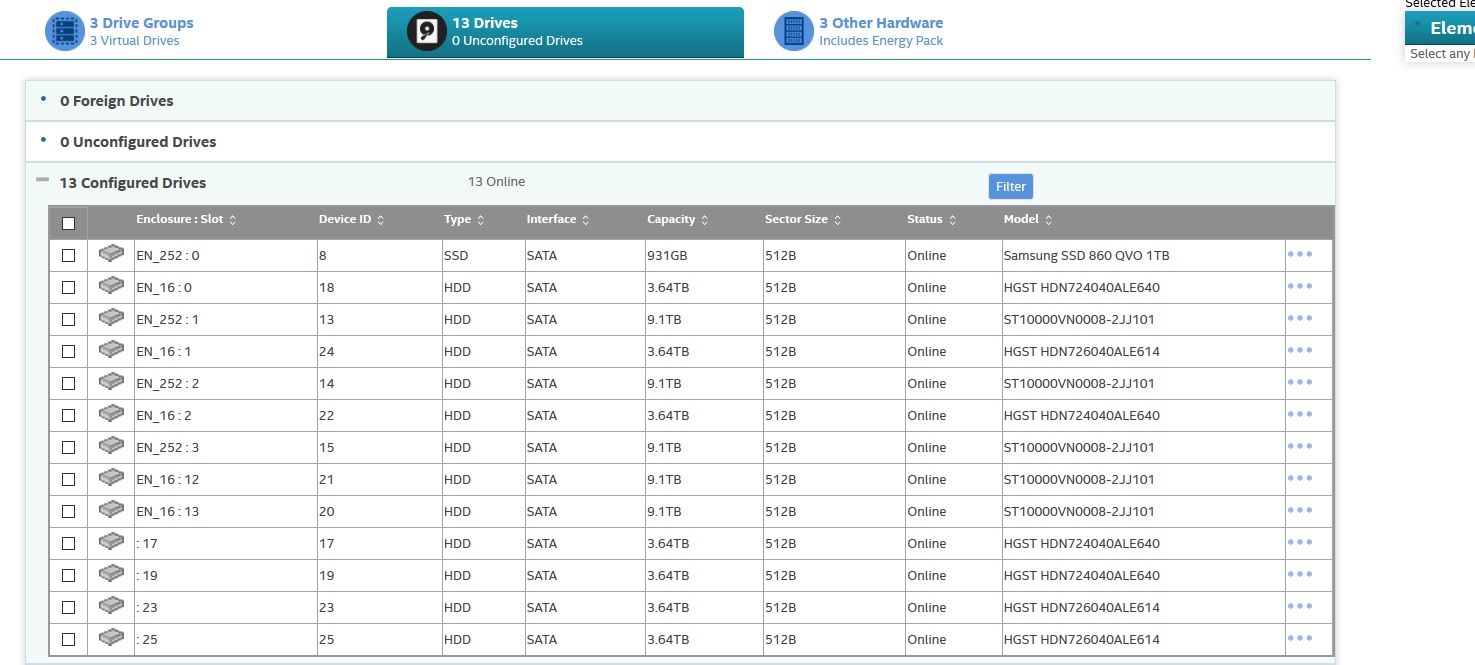Image resolution: width=1475 pixels, height=665 pixels.
Task: Sort drives by Capacity column
Action: coord(678,219)
